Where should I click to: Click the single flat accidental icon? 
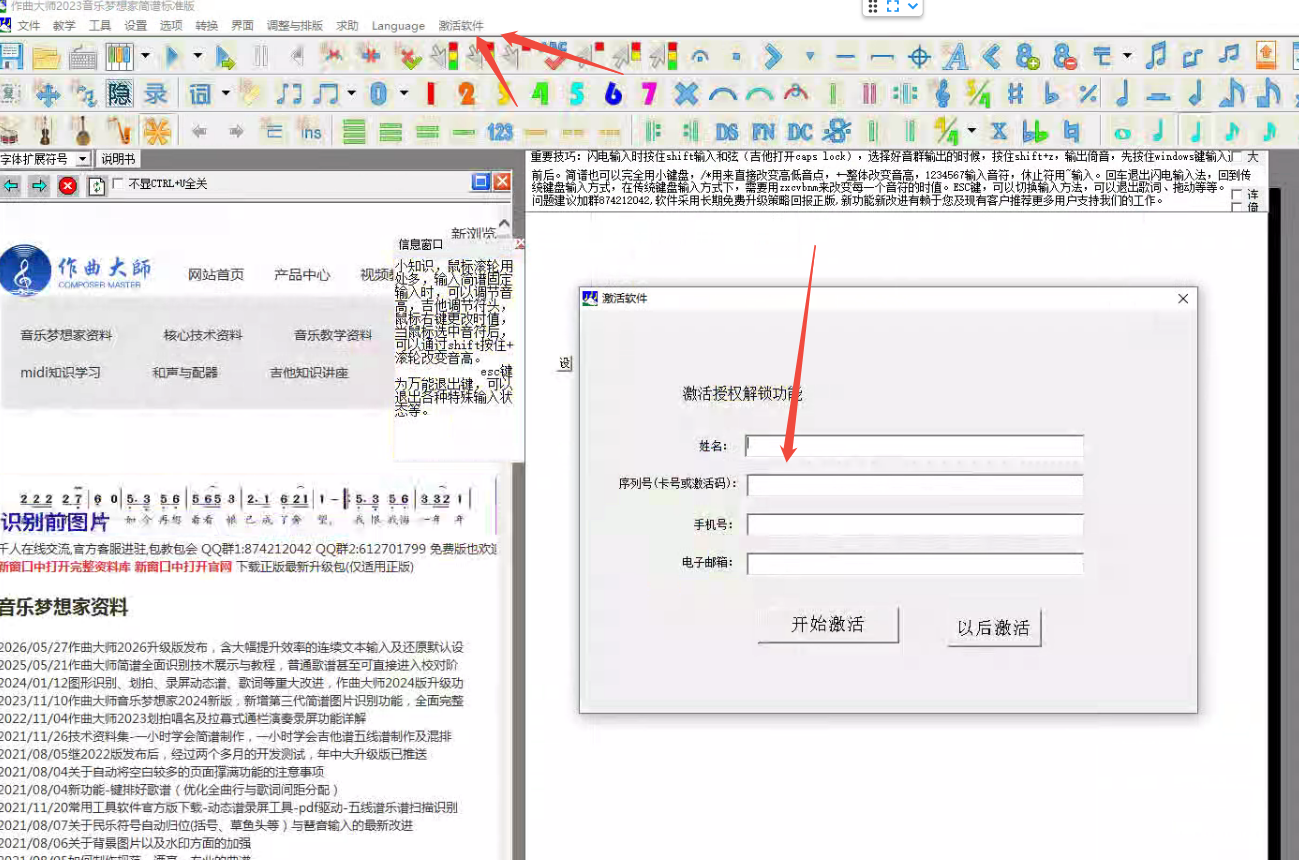[x=1051, y=94]
